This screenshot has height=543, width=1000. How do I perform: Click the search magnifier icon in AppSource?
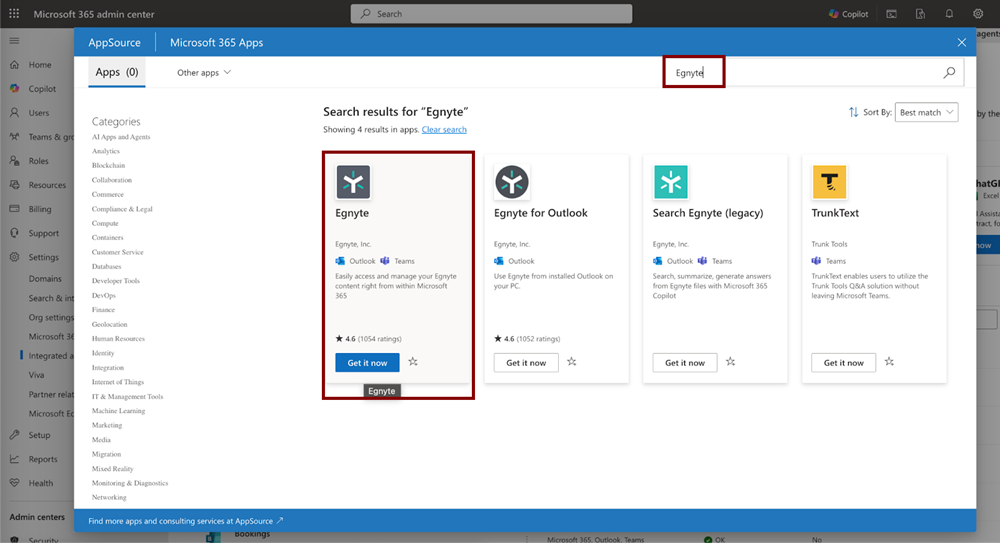[949, 73]
